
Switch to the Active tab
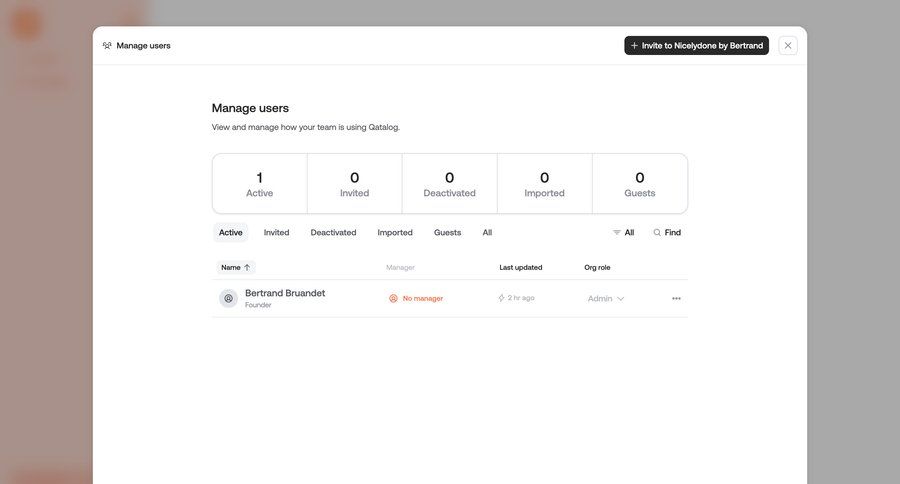tap(231, 233)
